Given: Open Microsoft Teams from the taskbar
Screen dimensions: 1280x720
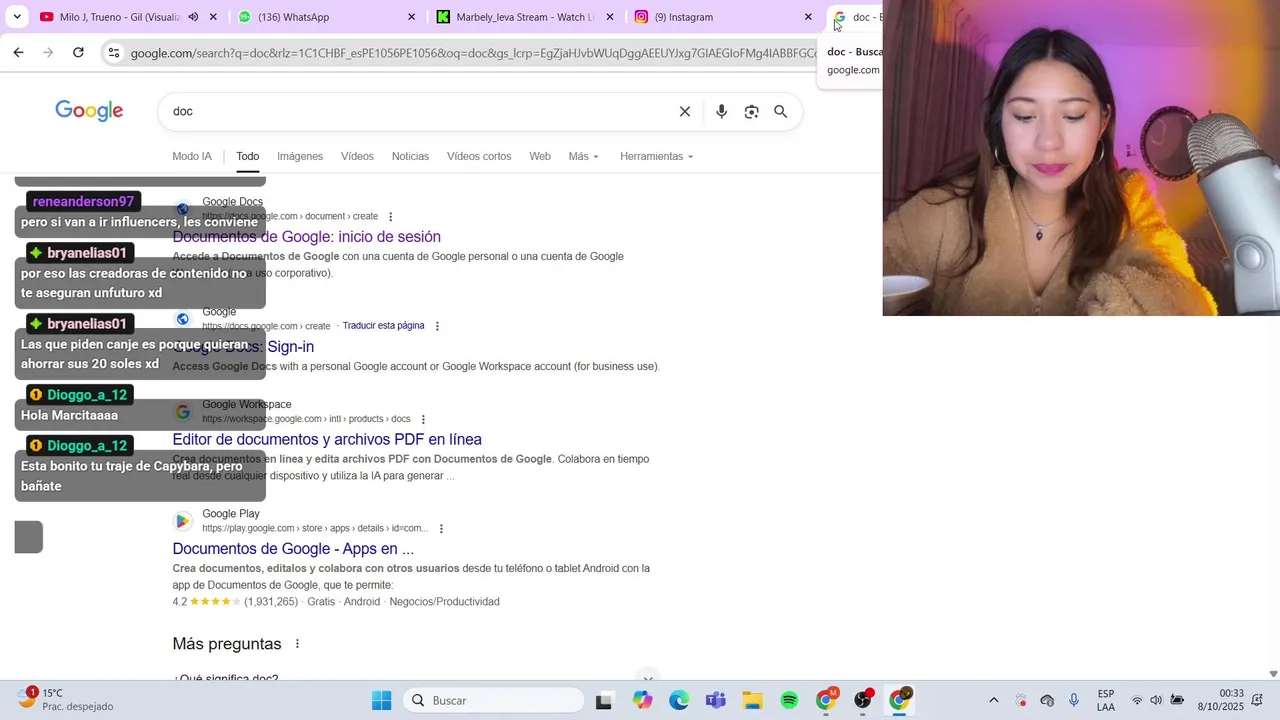Looking at the screenshot, I should tap(716, 701).
